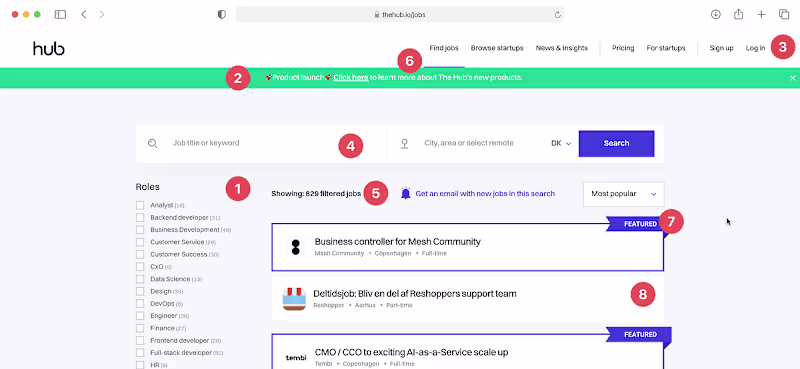Click the Safari address bar
The width and height of the screenshot is (800, 369).
point(399,15)
